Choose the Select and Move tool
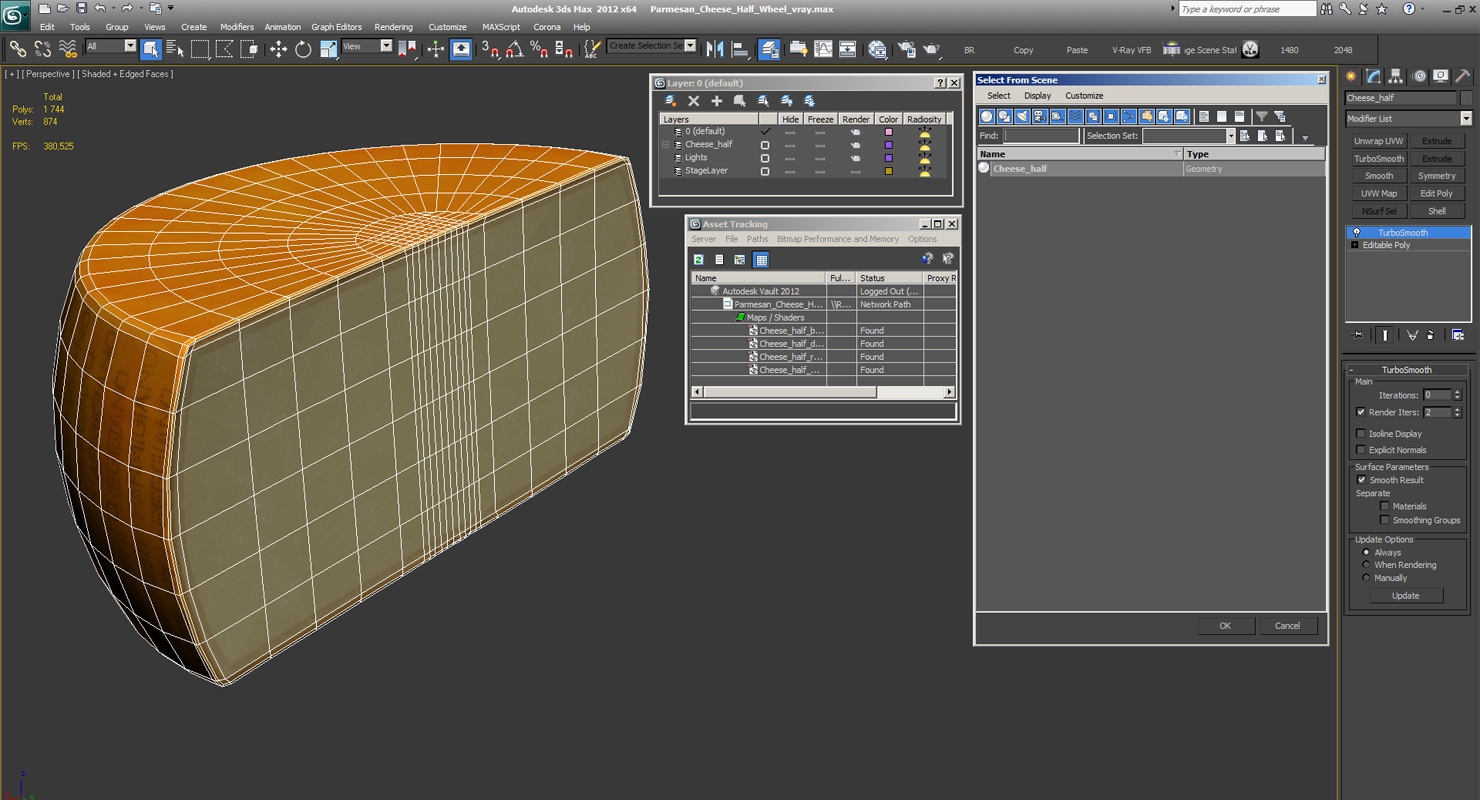Viewport: 1480px width, 800px height. 278,48
